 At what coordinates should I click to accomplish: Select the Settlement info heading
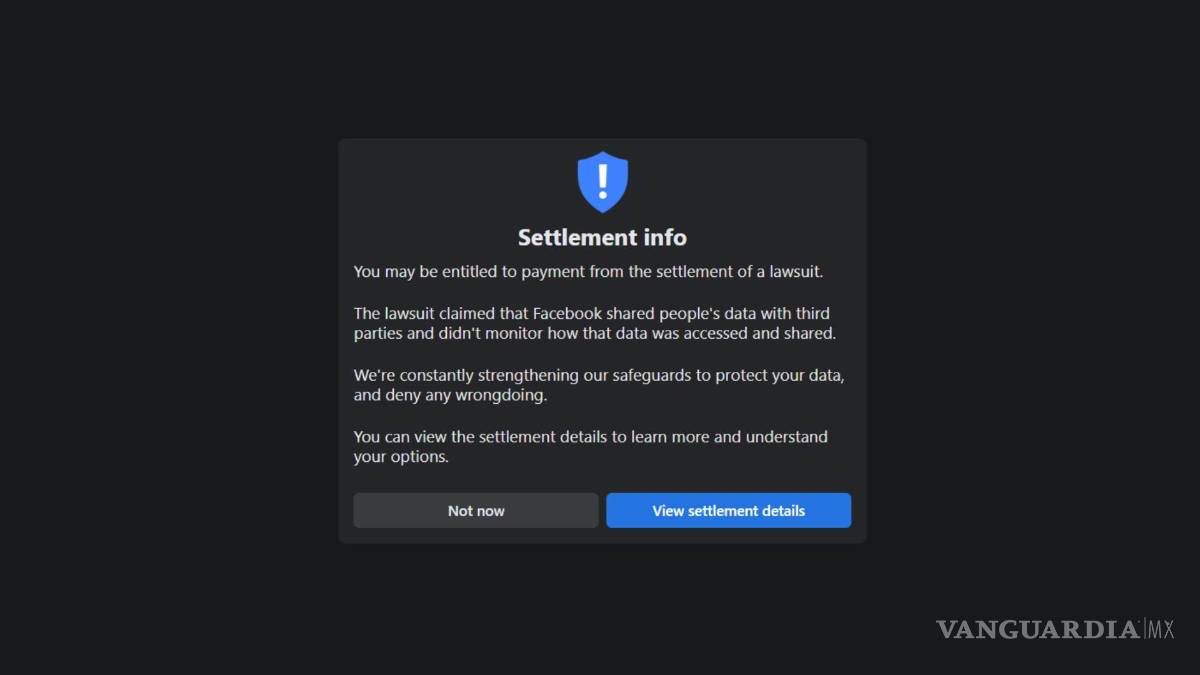click(602, 237)
